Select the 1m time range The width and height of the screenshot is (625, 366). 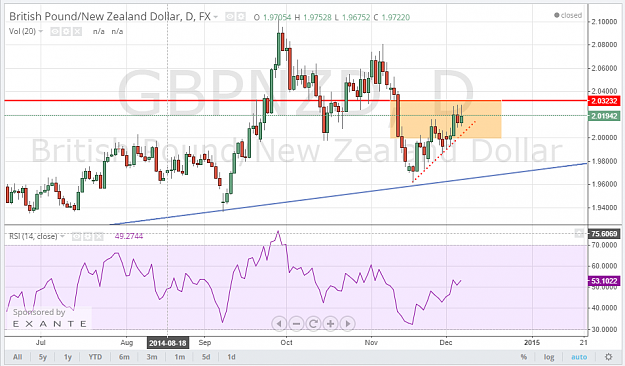179,357
